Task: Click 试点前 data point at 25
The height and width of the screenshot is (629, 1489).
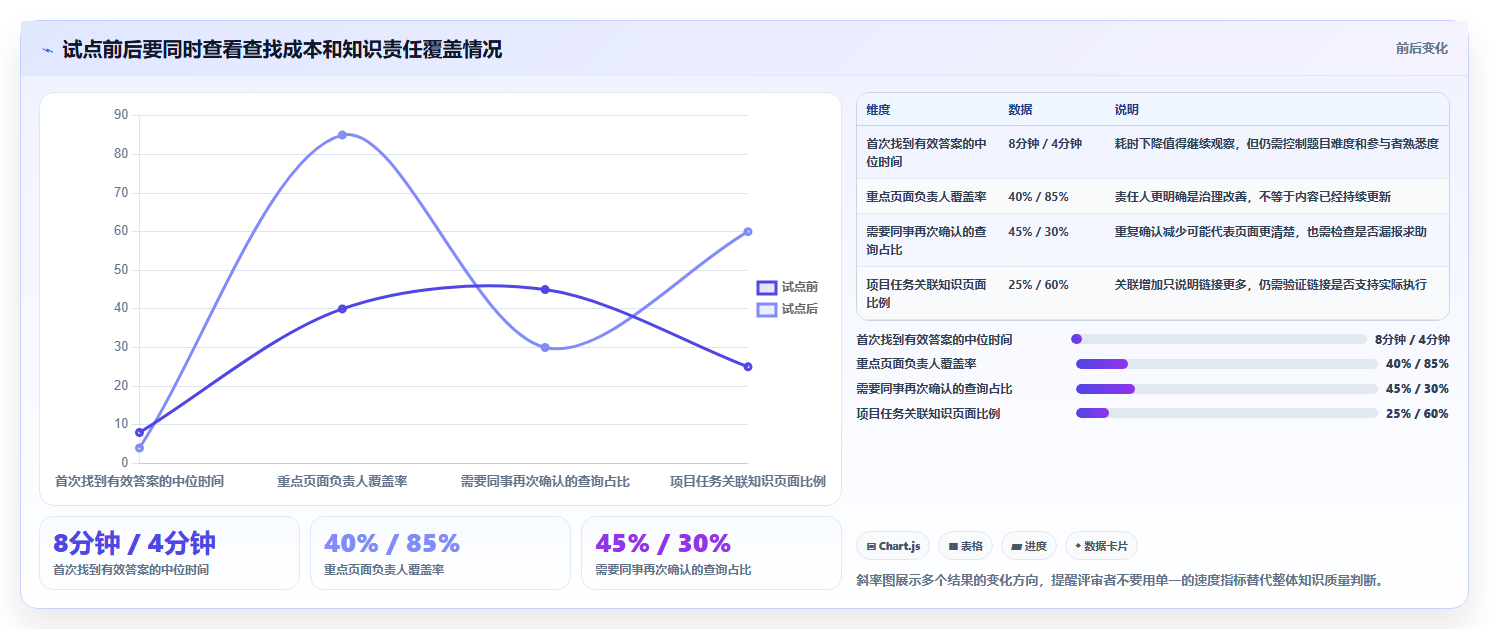Action: [x=748, y=367]
